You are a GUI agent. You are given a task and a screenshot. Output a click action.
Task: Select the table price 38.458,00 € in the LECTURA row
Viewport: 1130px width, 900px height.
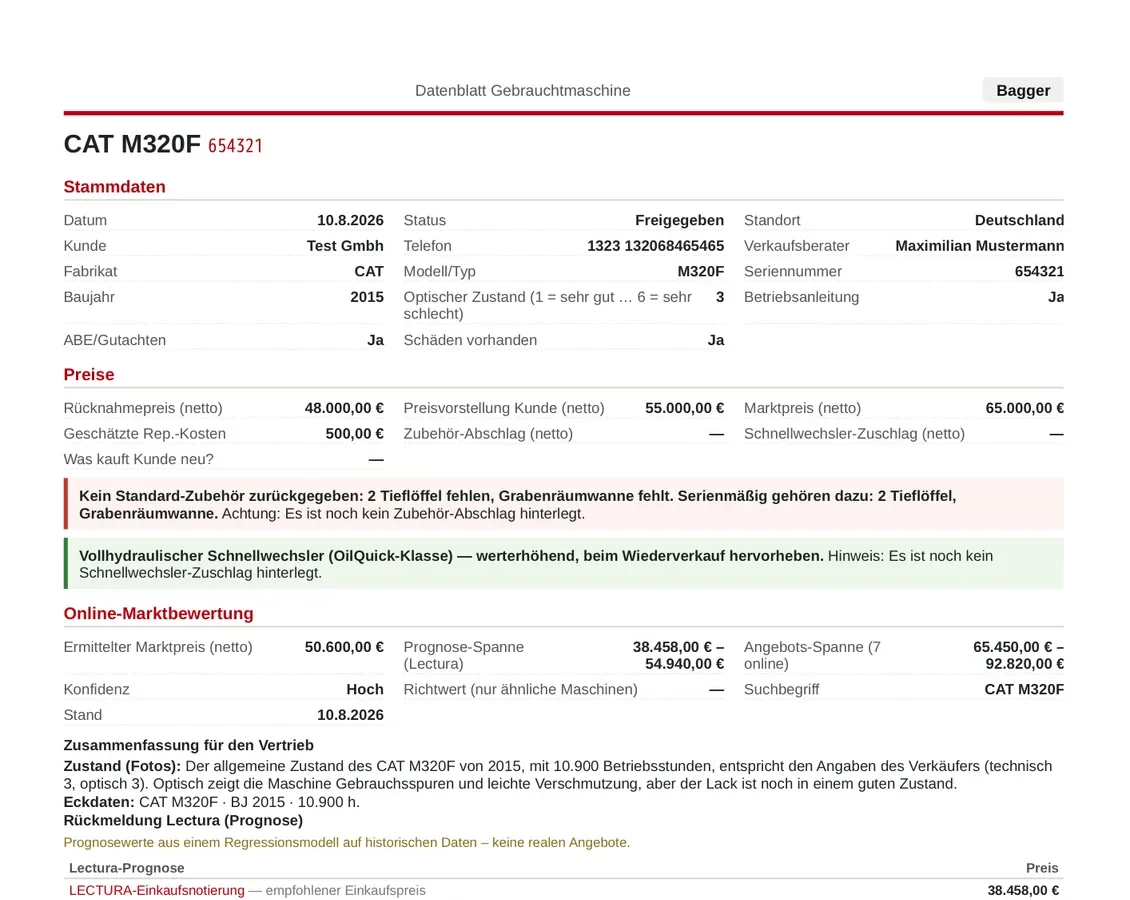(x=1023, y=891)
